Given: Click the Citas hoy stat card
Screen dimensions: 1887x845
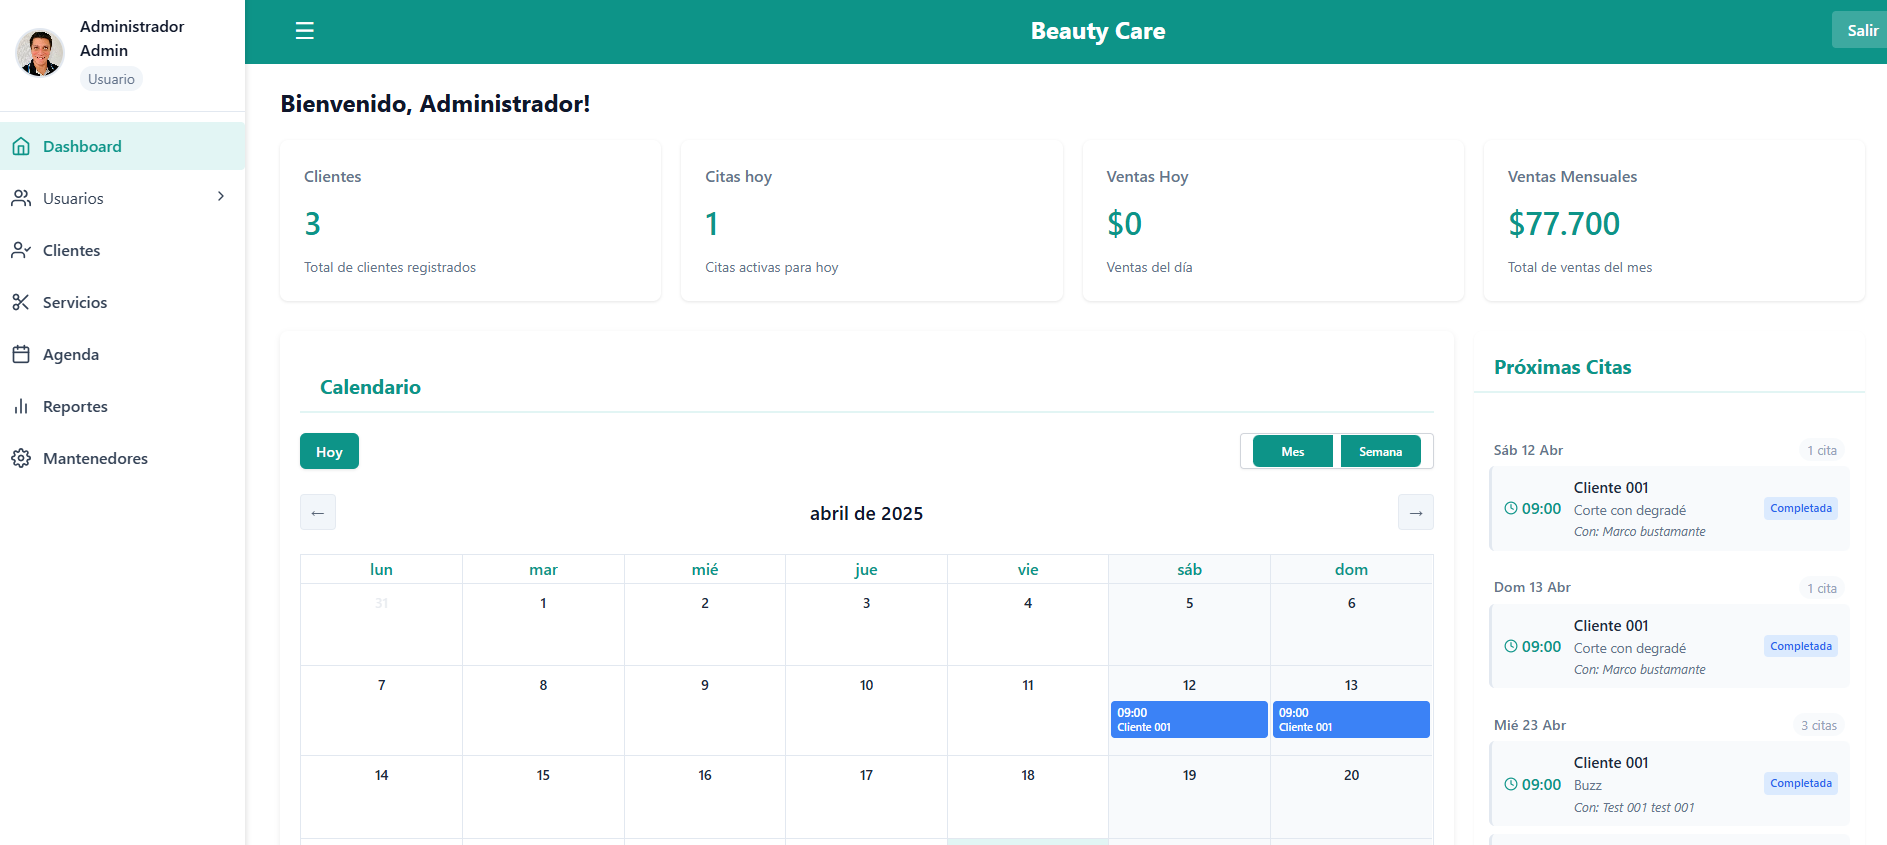Looking at the screenshot, I should pyautogui.click(x=871, y=220).
